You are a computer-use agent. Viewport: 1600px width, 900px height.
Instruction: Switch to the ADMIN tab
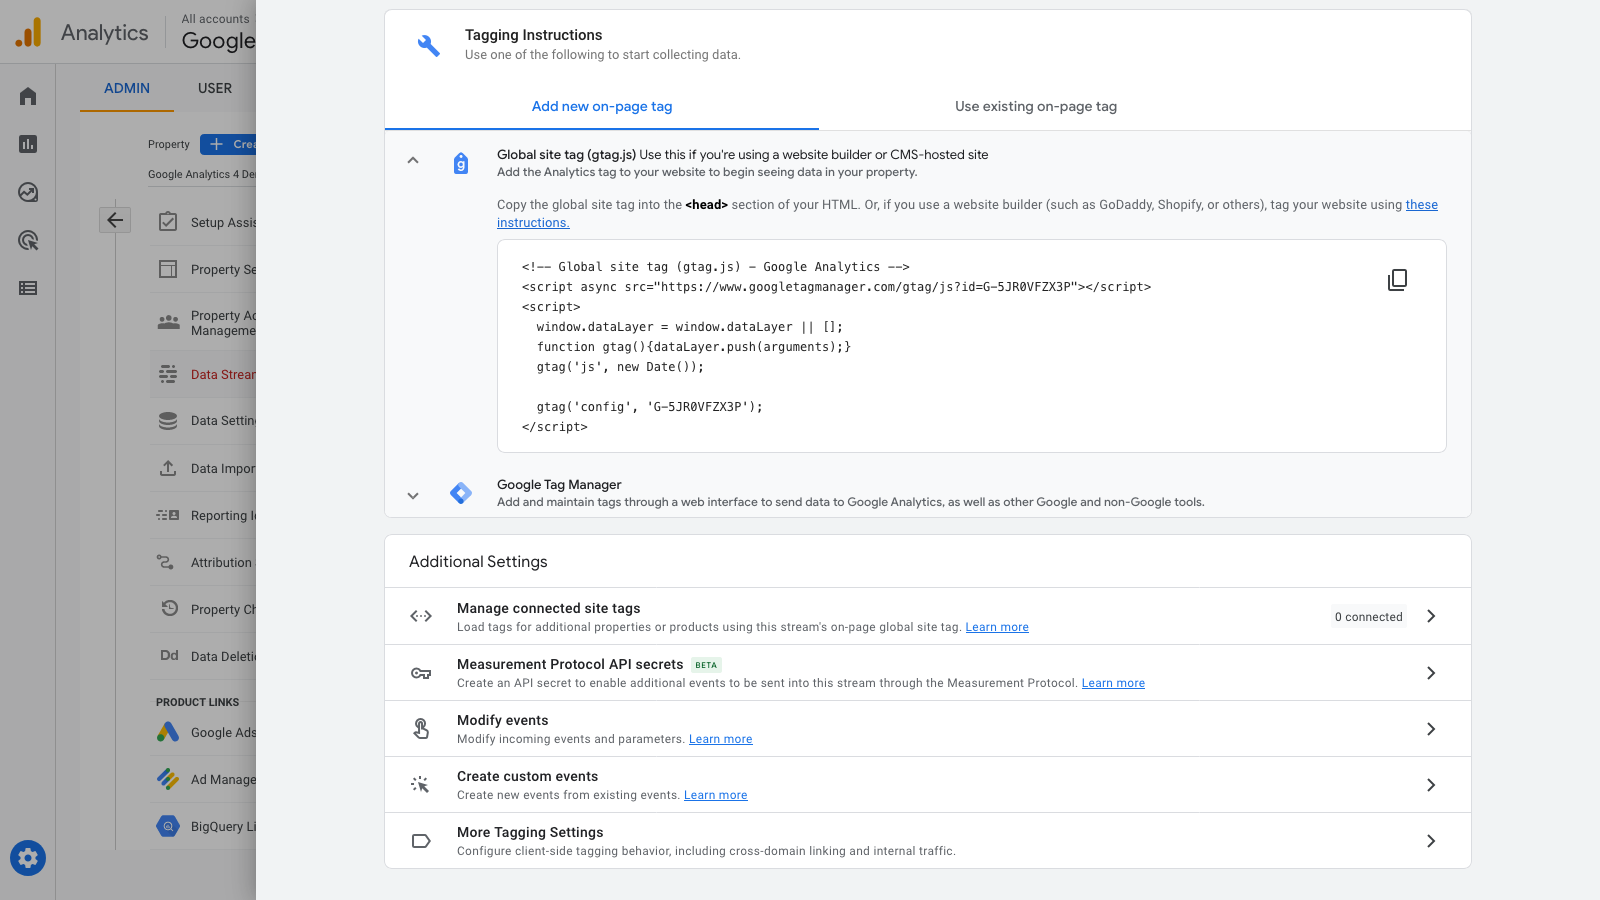(127, 88)
